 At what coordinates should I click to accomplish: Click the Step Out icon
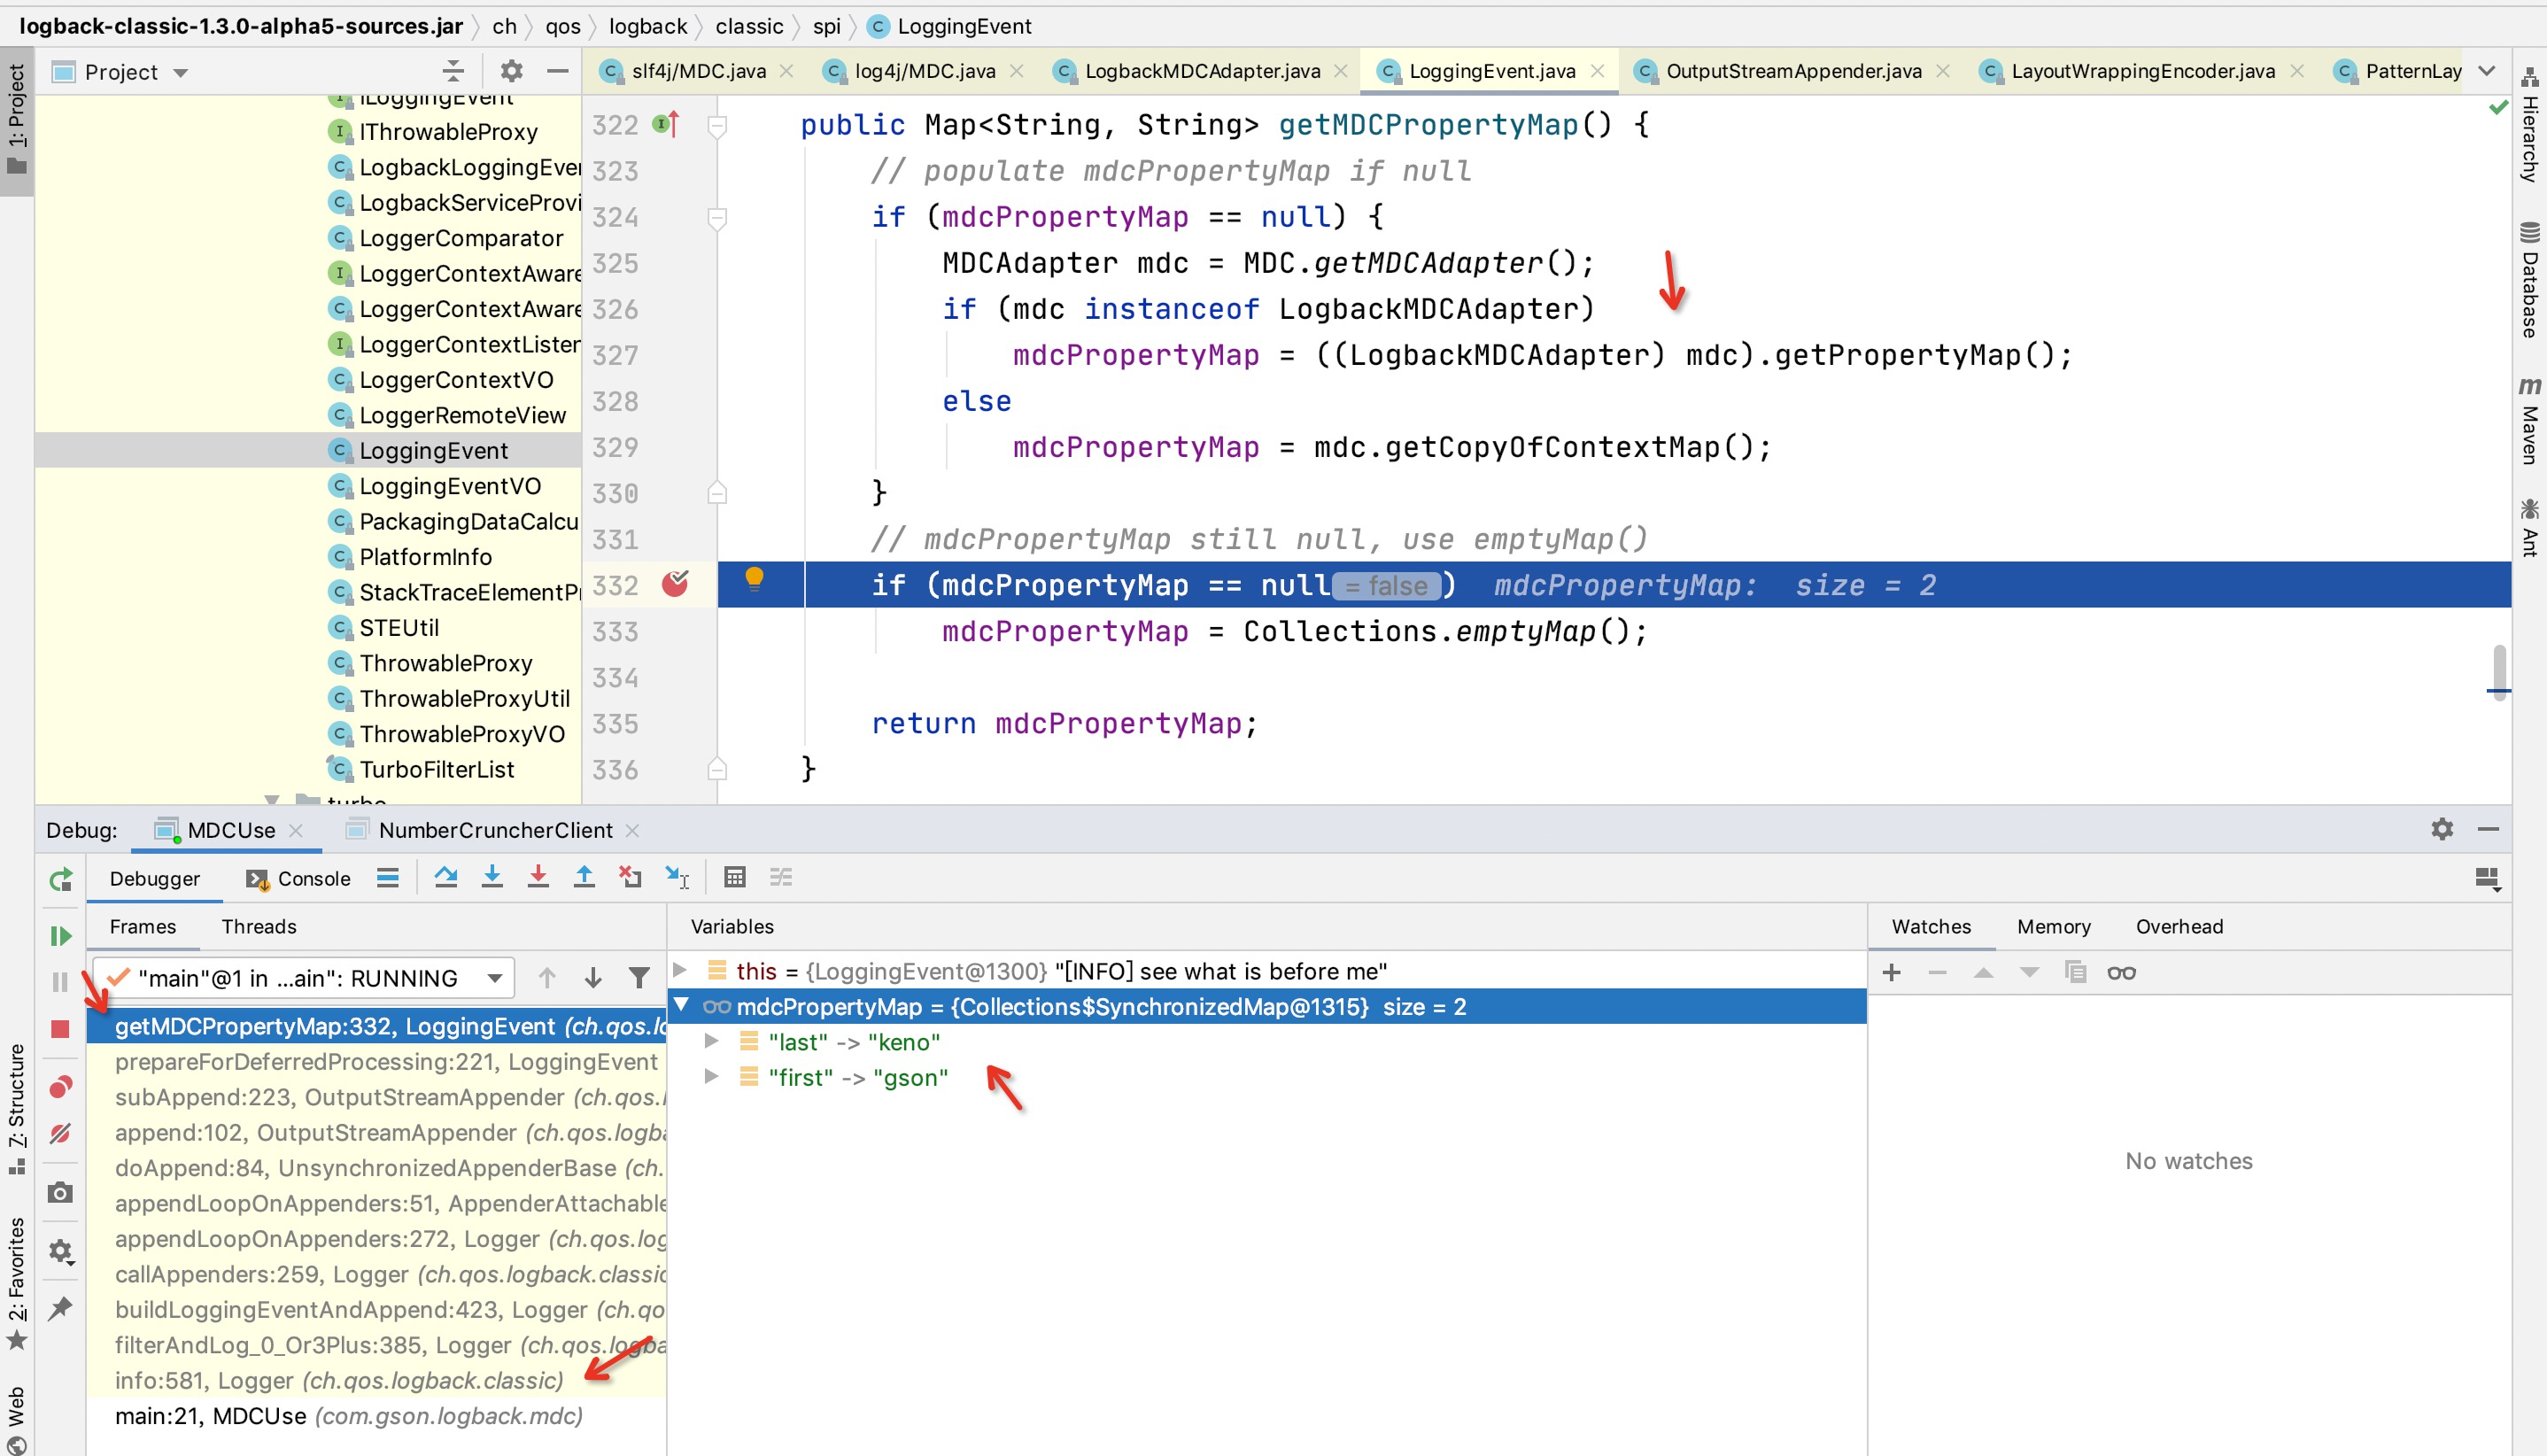(584, 877)
